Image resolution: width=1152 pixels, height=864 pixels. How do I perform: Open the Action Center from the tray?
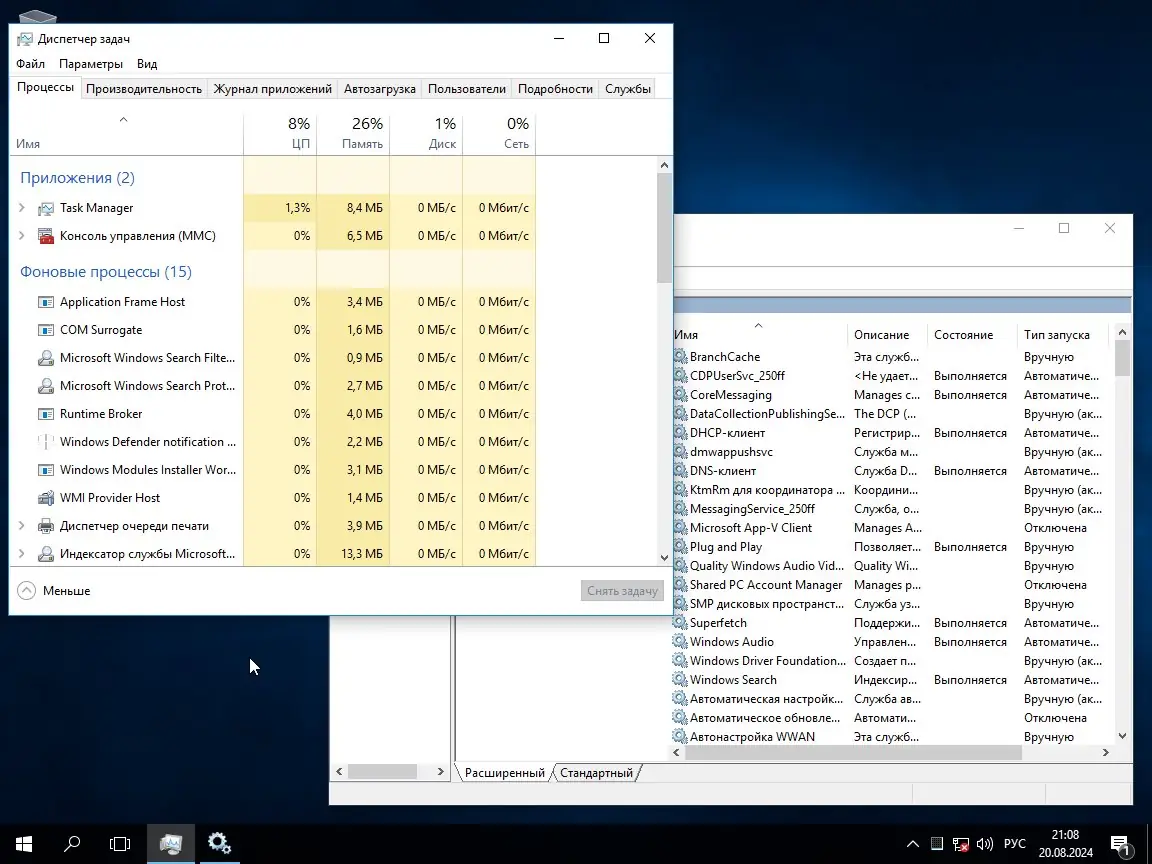1119,843
